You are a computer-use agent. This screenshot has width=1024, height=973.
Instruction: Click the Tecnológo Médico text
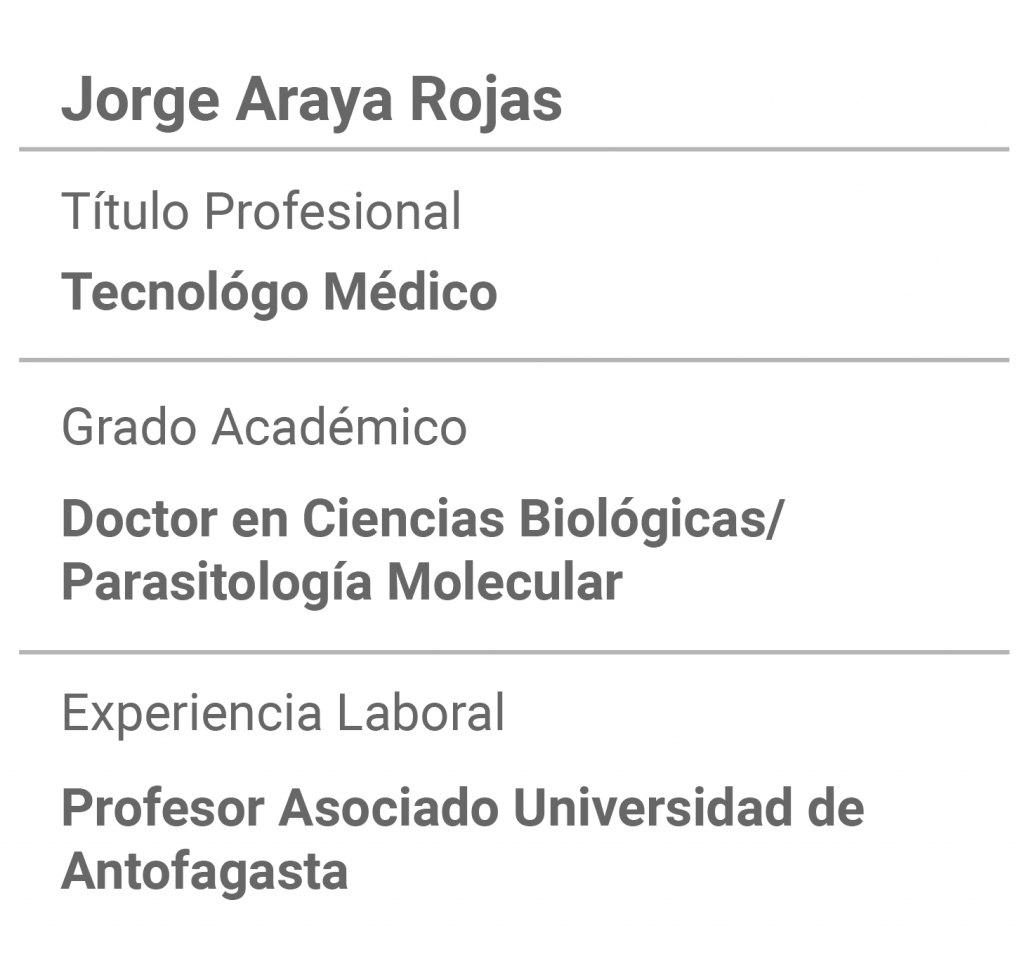[x=280, y=292]
